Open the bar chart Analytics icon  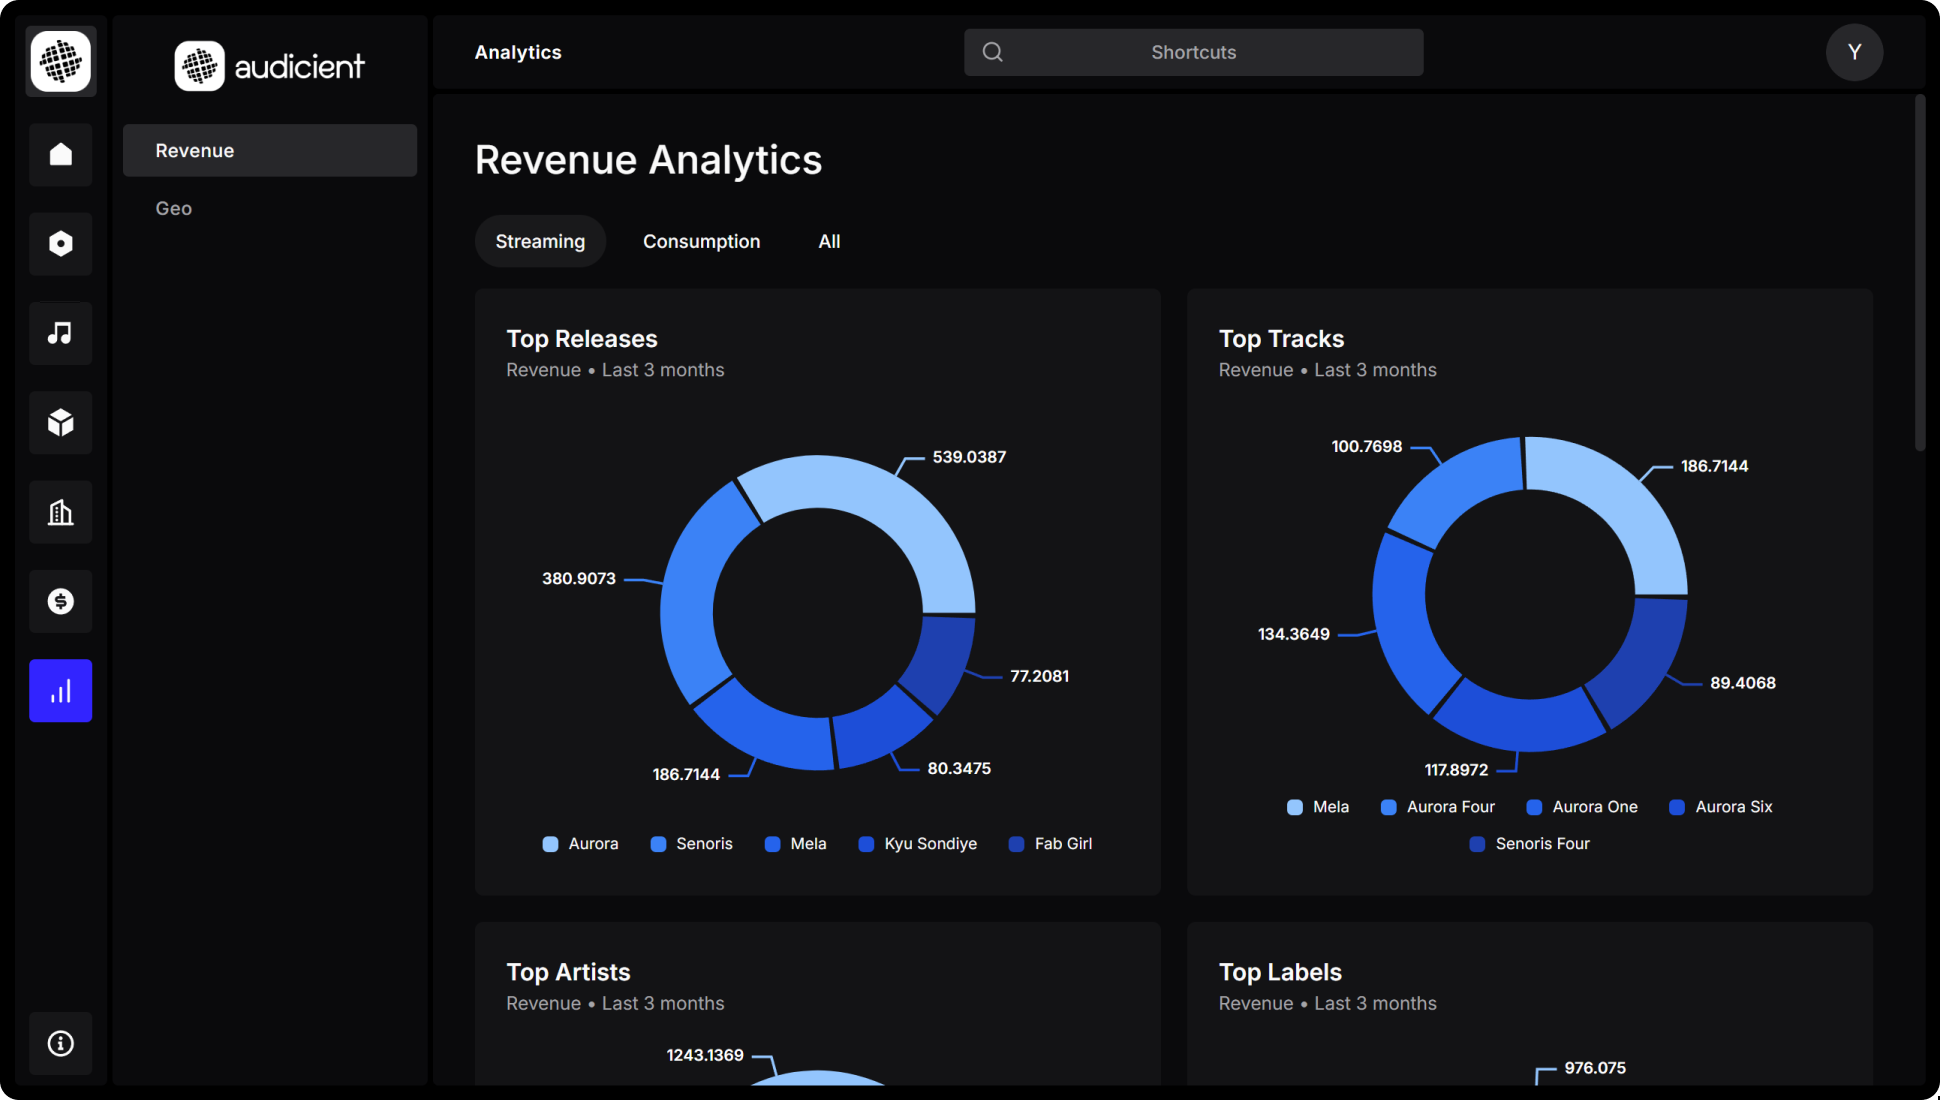coord(60,690)
